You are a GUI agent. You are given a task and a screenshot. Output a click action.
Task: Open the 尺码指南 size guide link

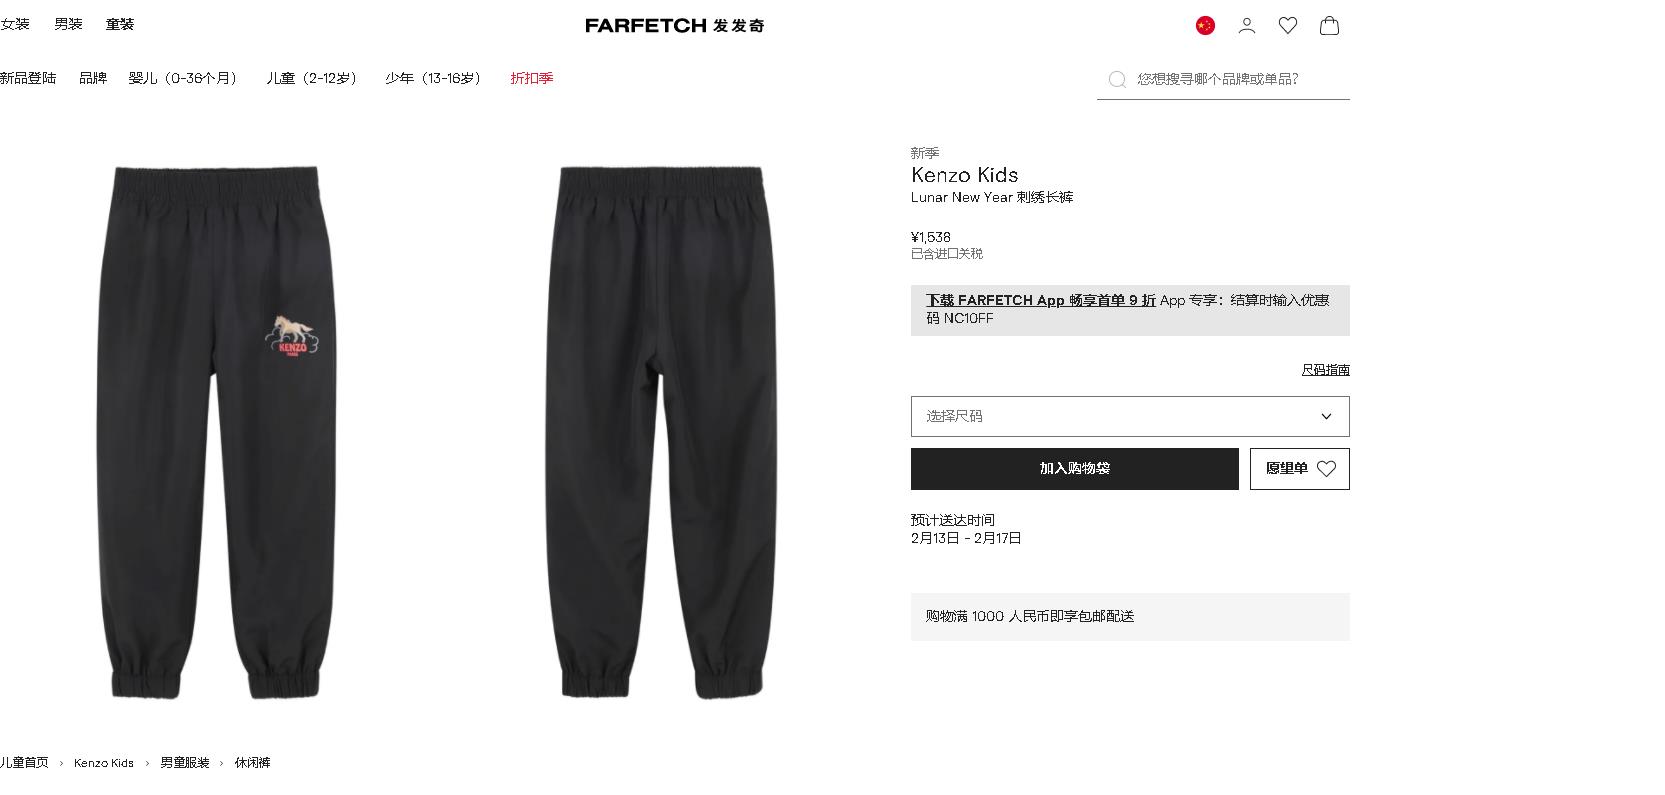click(x=1325, y=370)
